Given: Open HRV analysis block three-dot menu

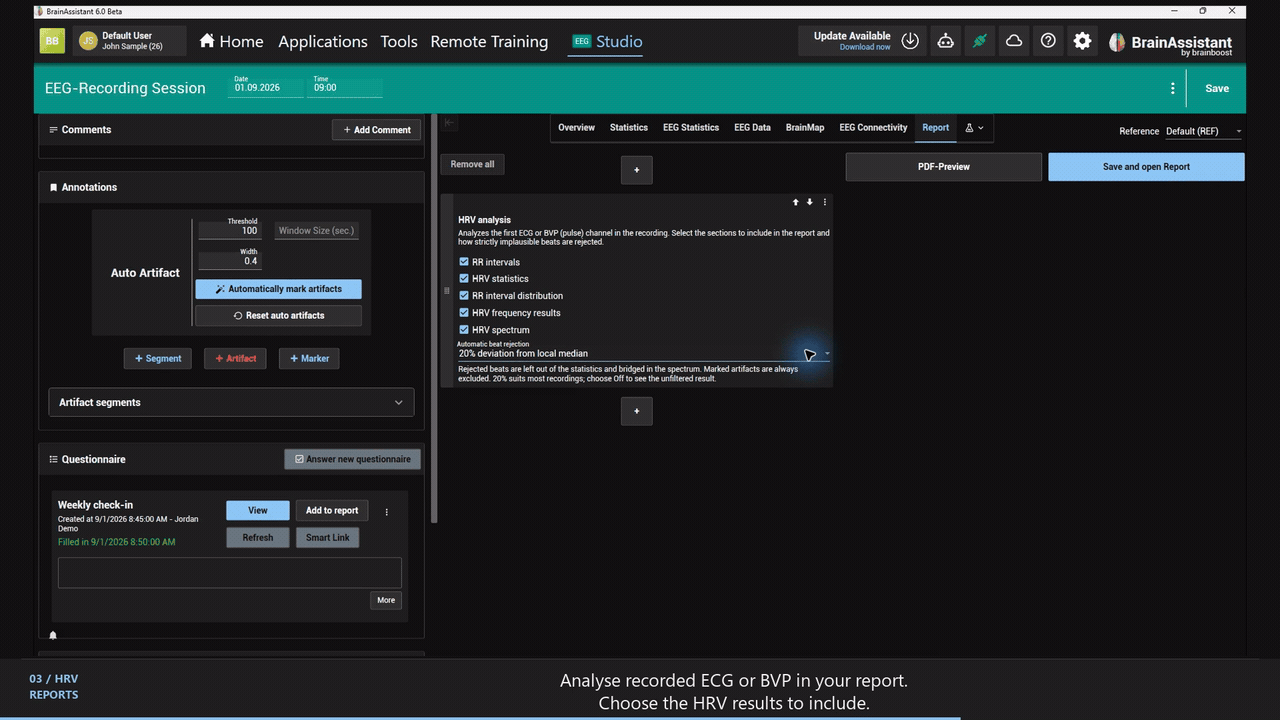Looking at the screenshot, I should point(825,202).
